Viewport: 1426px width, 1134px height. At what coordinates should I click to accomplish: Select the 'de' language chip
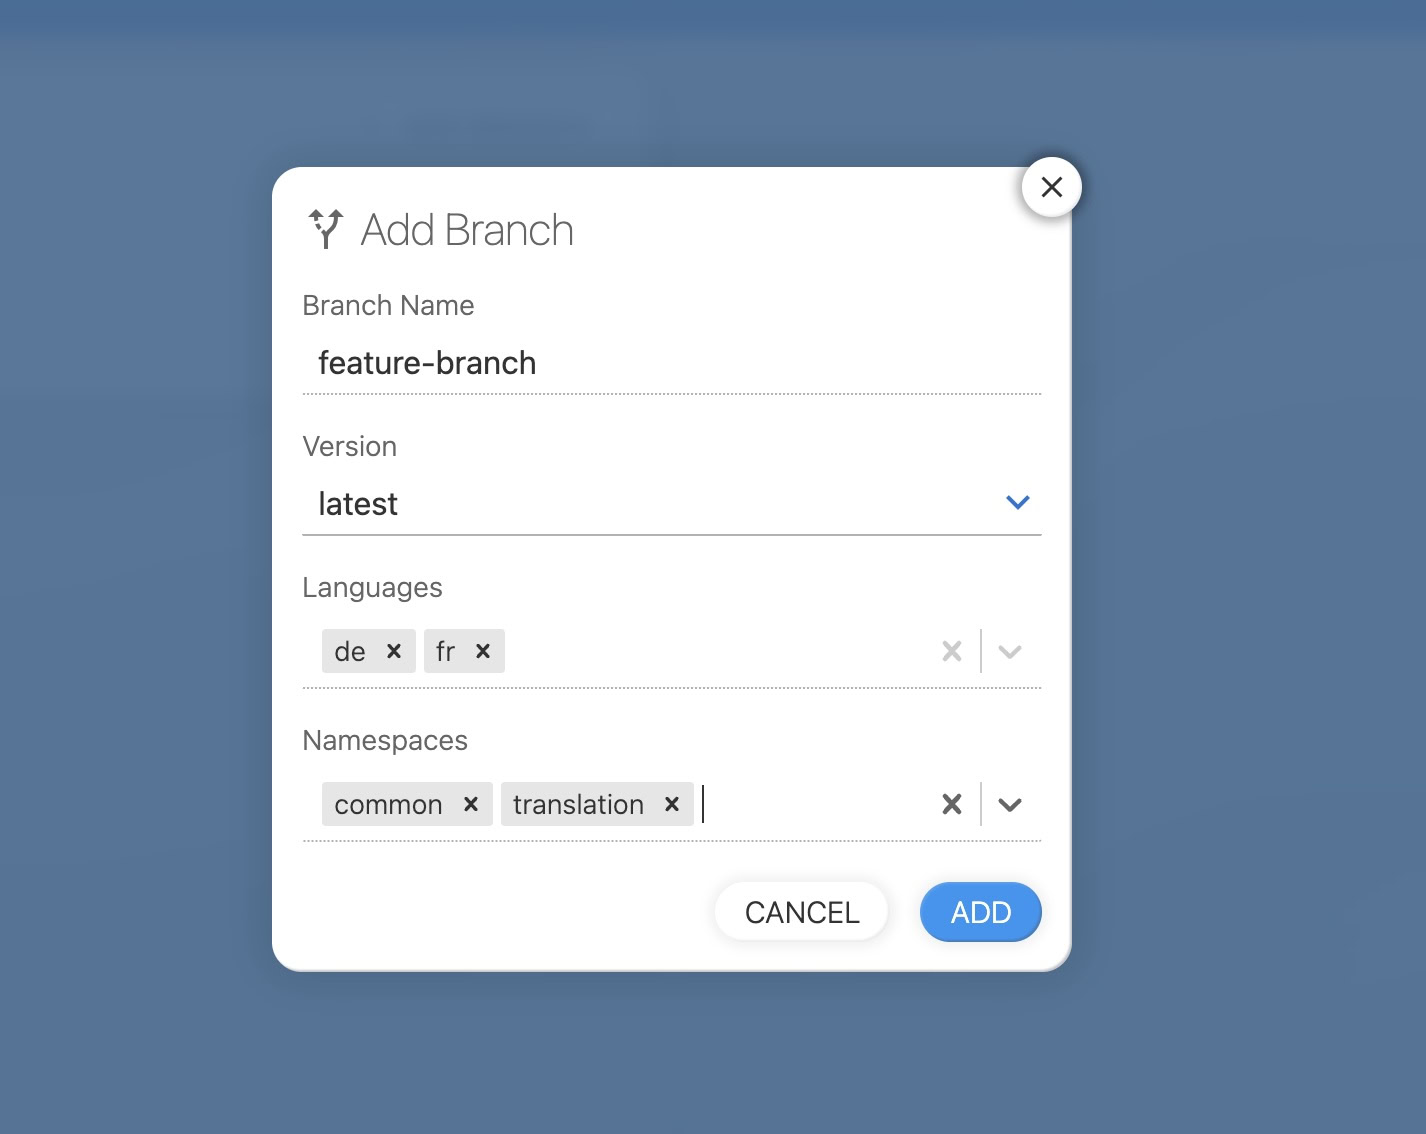click(350, 652)
